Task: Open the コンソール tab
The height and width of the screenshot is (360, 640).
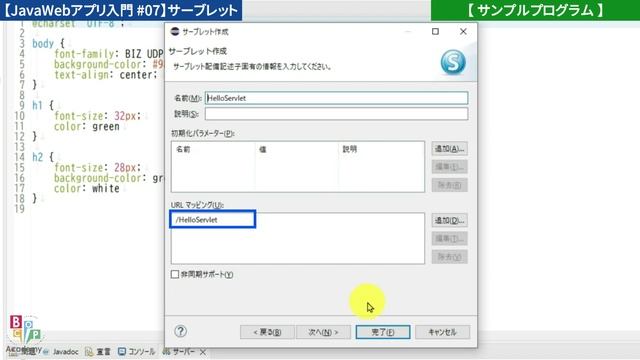Action: (141, 351)
